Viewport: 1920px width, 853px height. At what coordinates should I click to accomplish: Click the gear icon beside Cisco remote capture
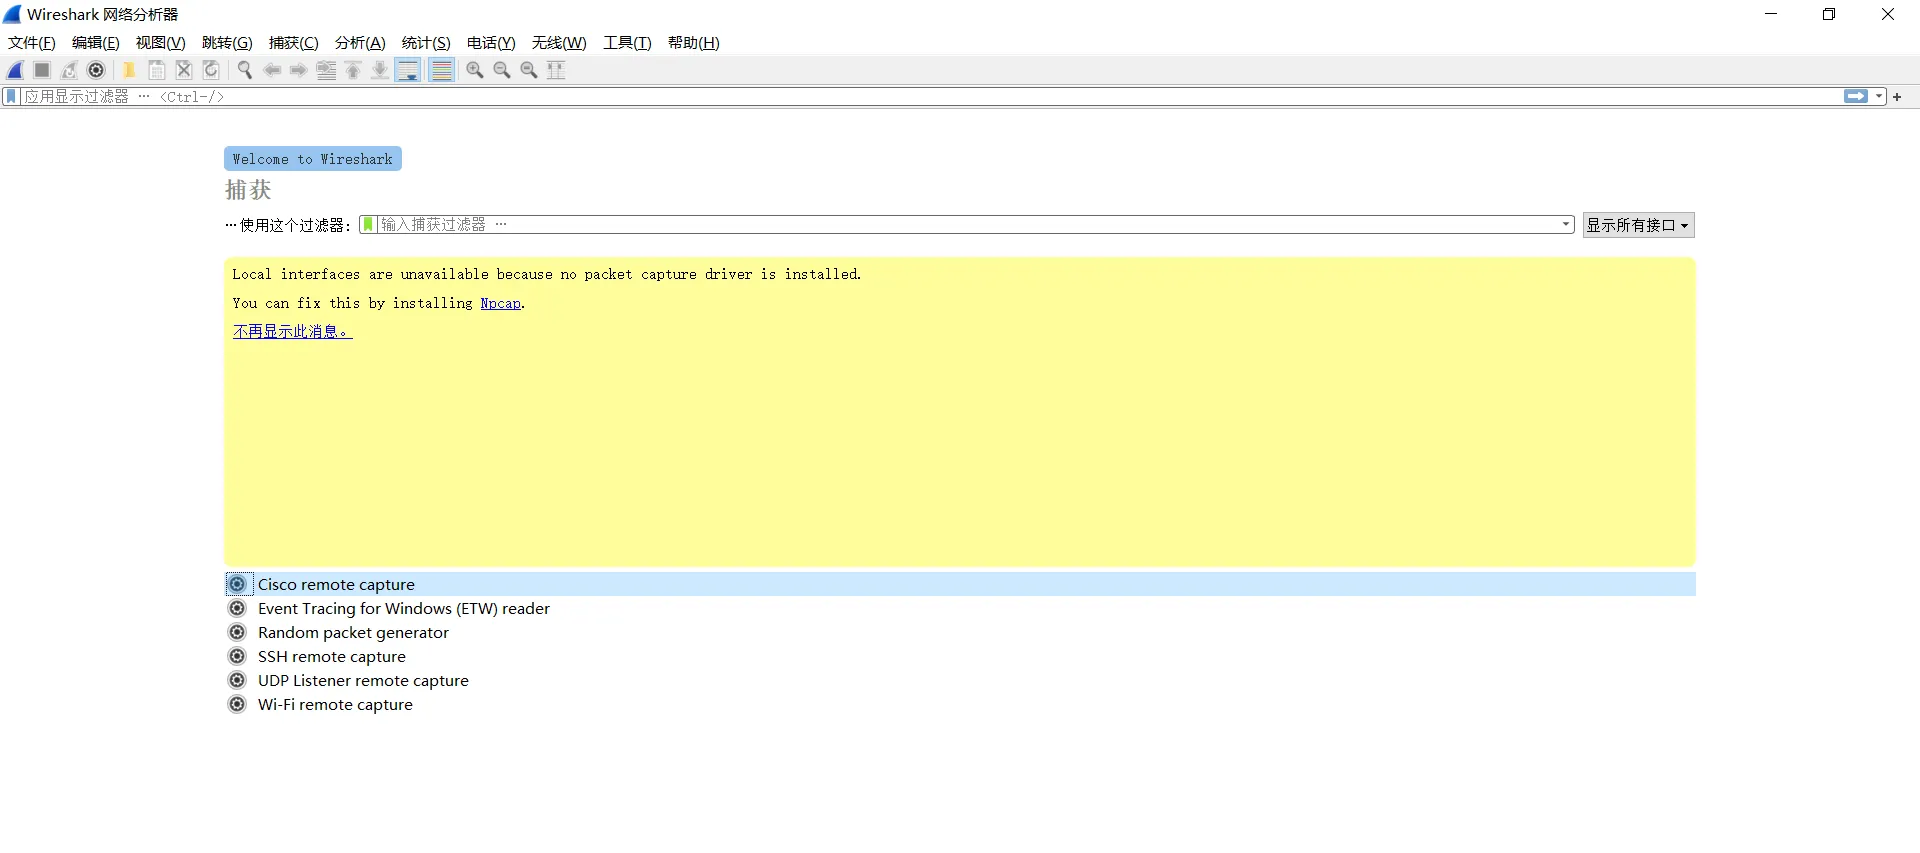pos(237,584)
